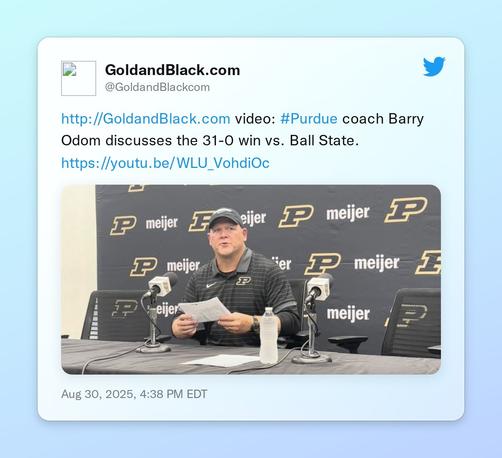
Task: Click the water bottle in the photo
Action: pyautogui.click(x=269, y=335)
